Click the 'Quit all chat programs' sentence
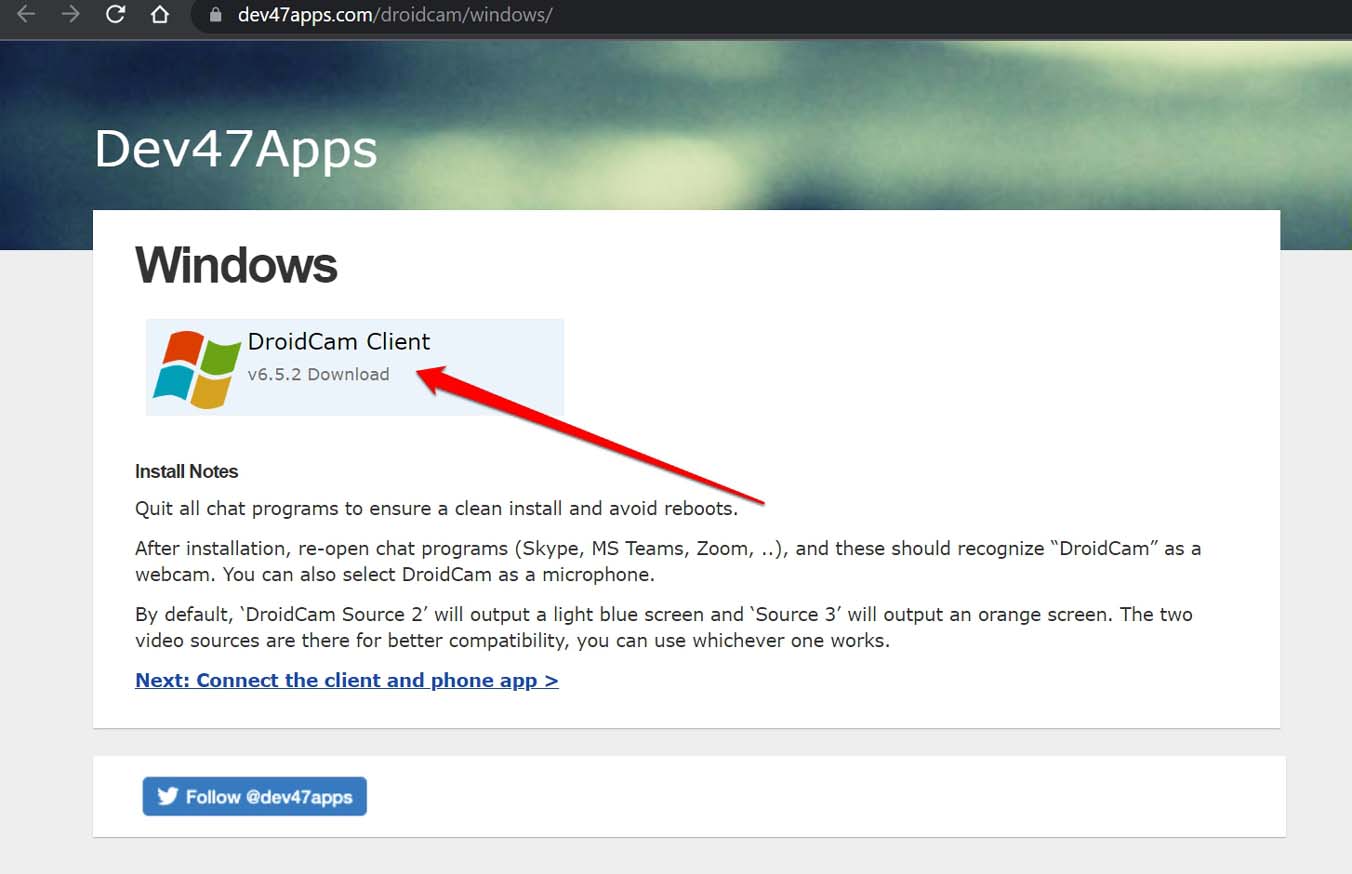1352x874 pixels. (x=436, y=508)
